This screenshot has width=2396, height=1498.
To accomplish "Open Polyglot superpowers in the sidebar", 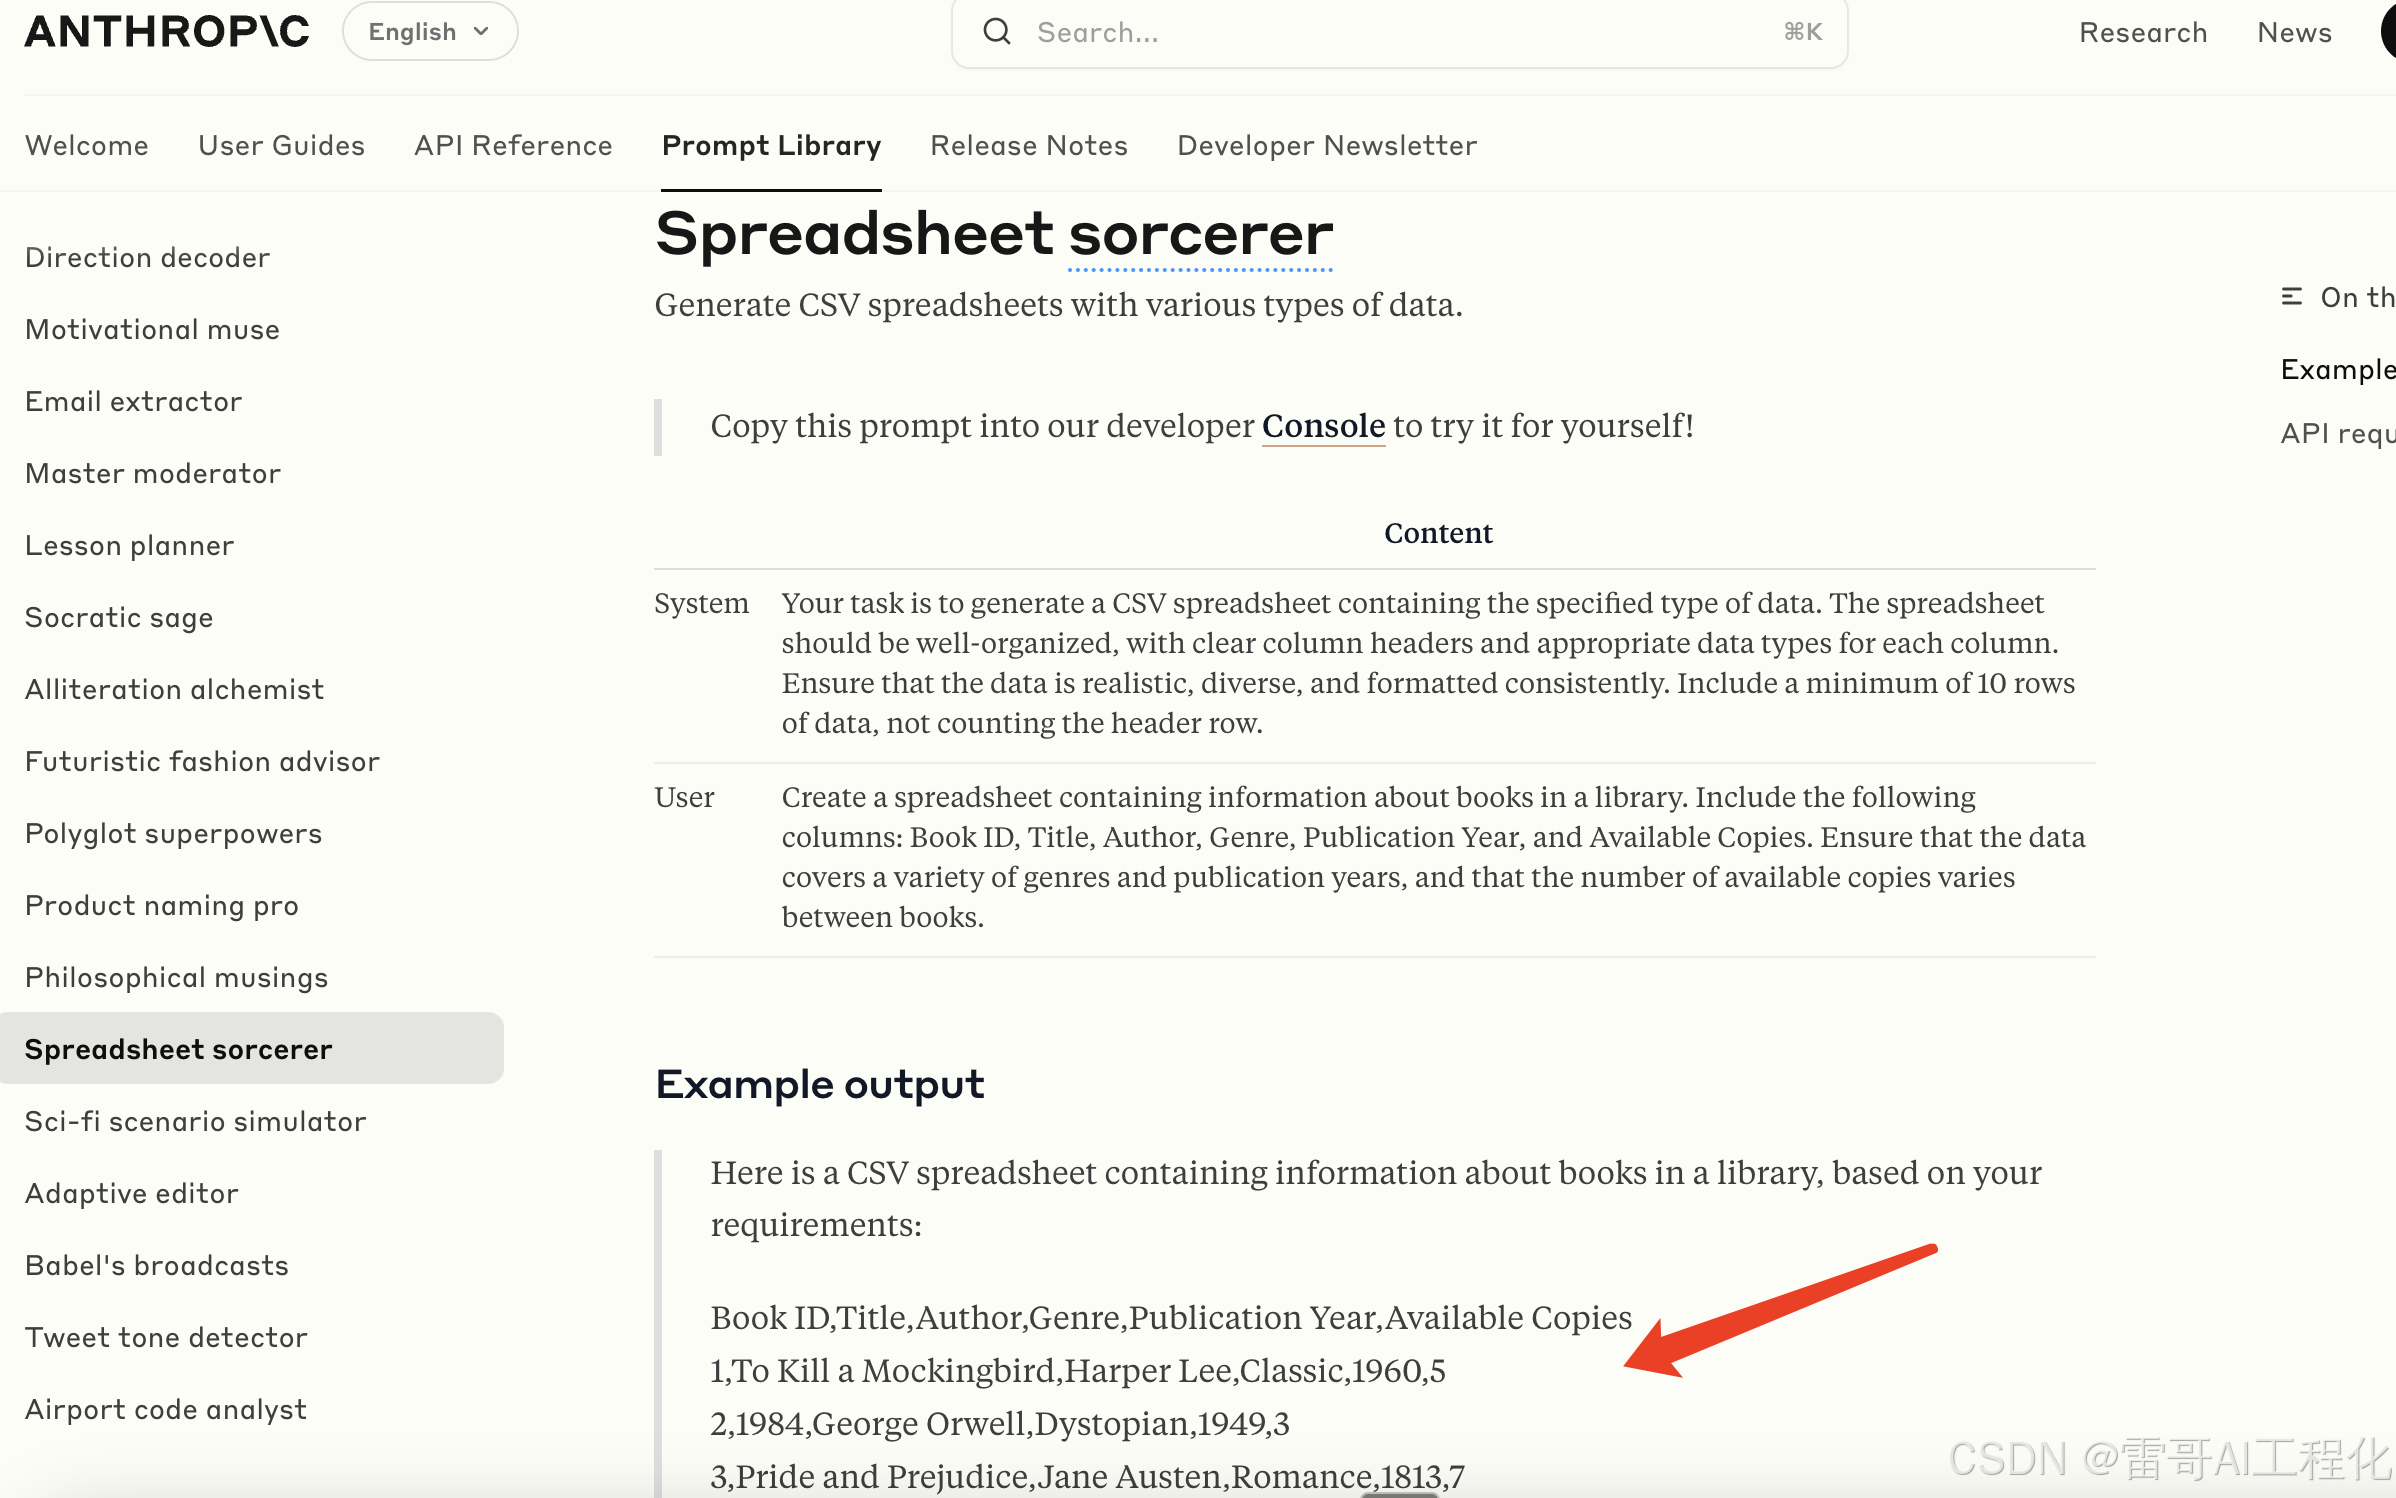I will [x=173, y=834].
